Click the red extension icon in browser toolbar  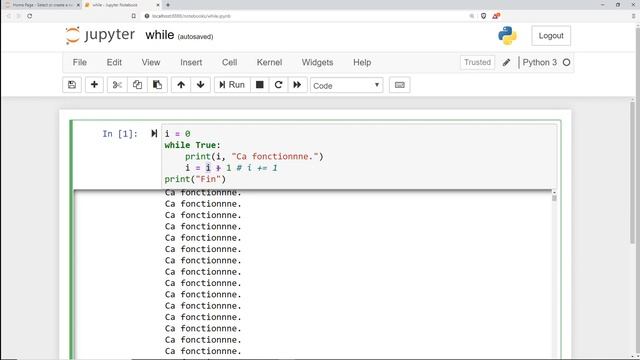pos(496,16)
